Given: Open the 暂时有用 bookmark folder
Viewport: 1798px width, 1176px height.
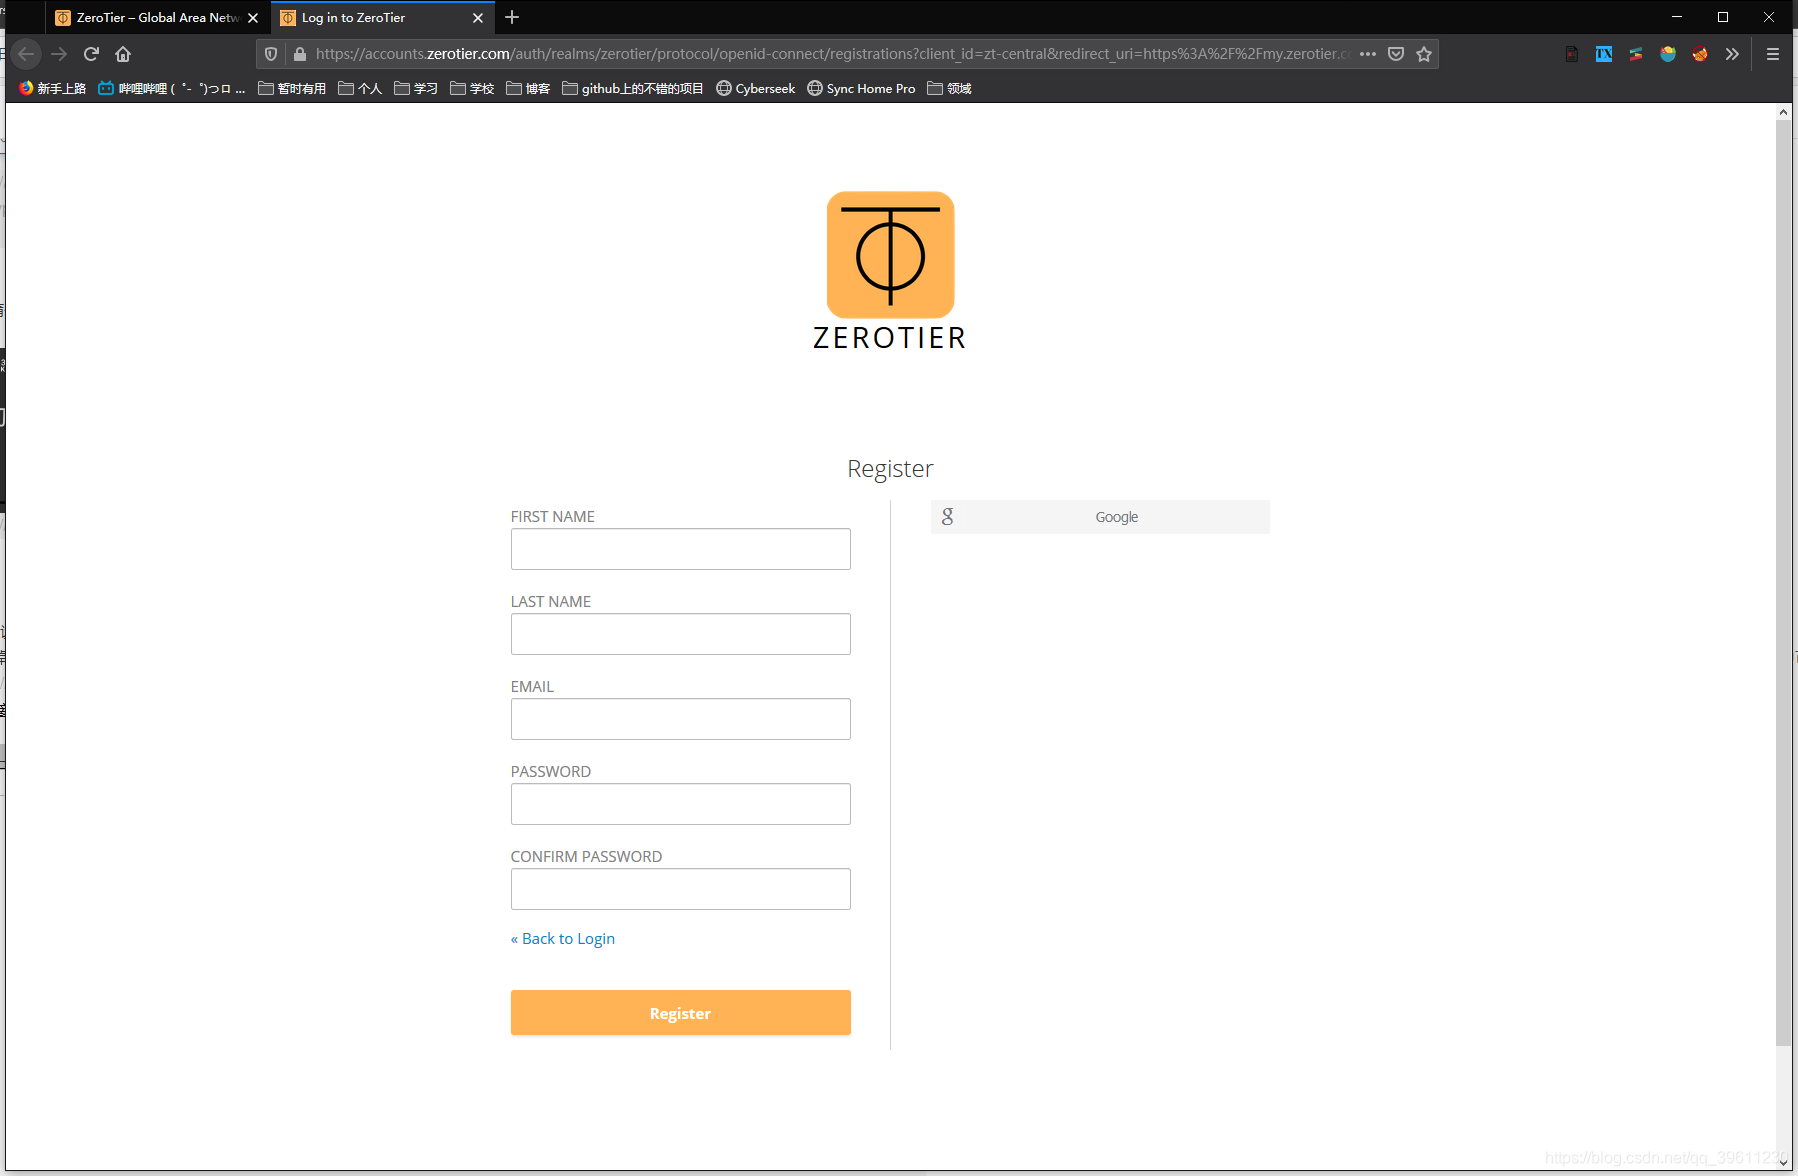Looking at the screenshot, I should coord(292,88).
